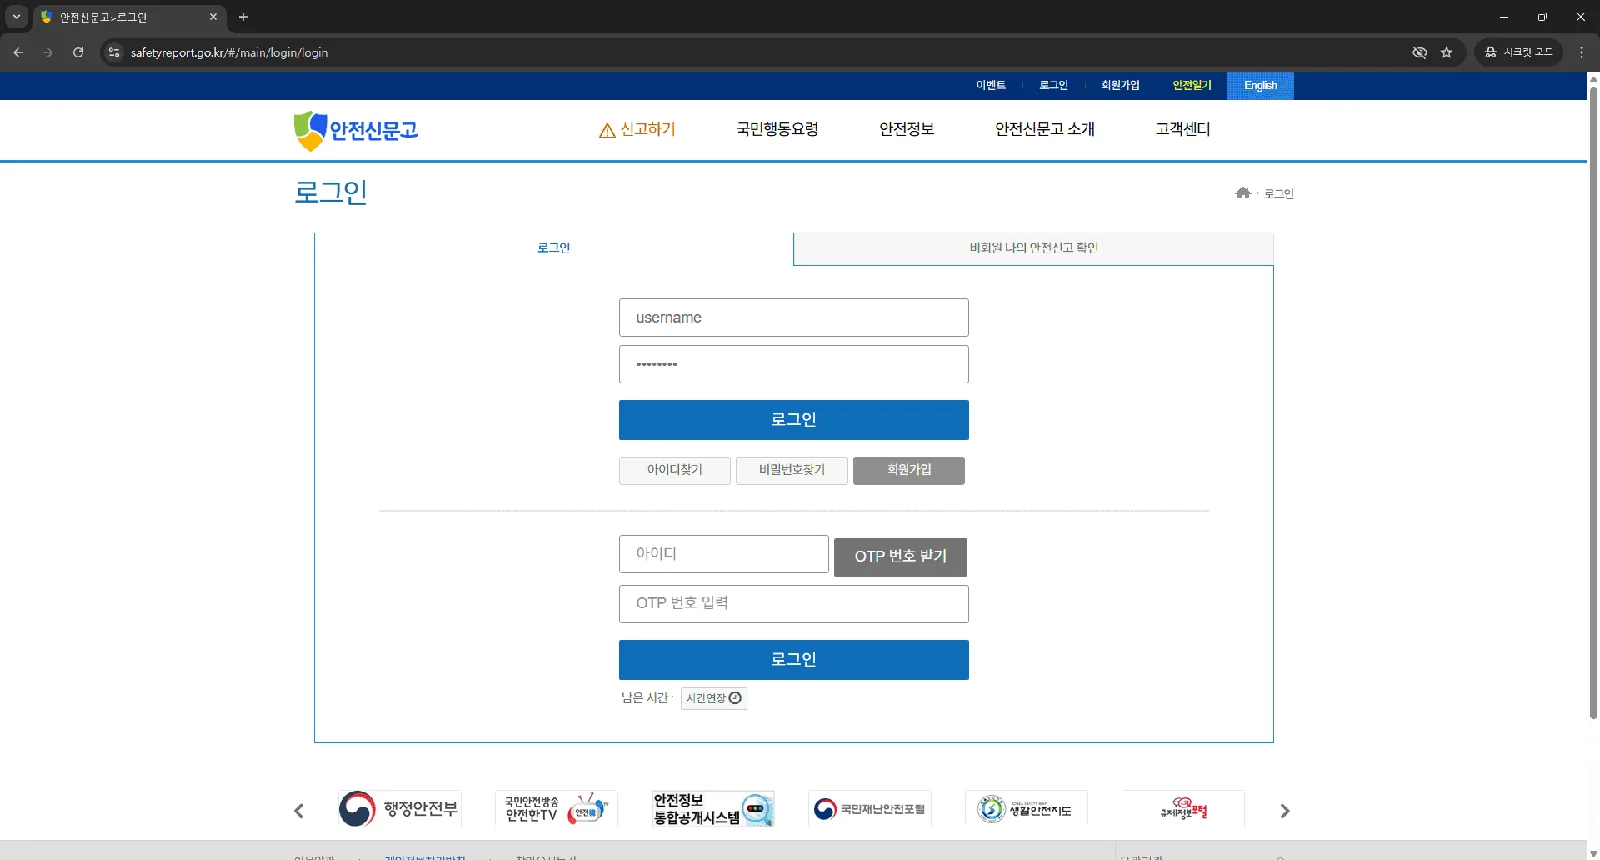Viewport: 1600px width, 860px height.
Task: Extend time with 시간연장 button
Action: pos(714,698)
